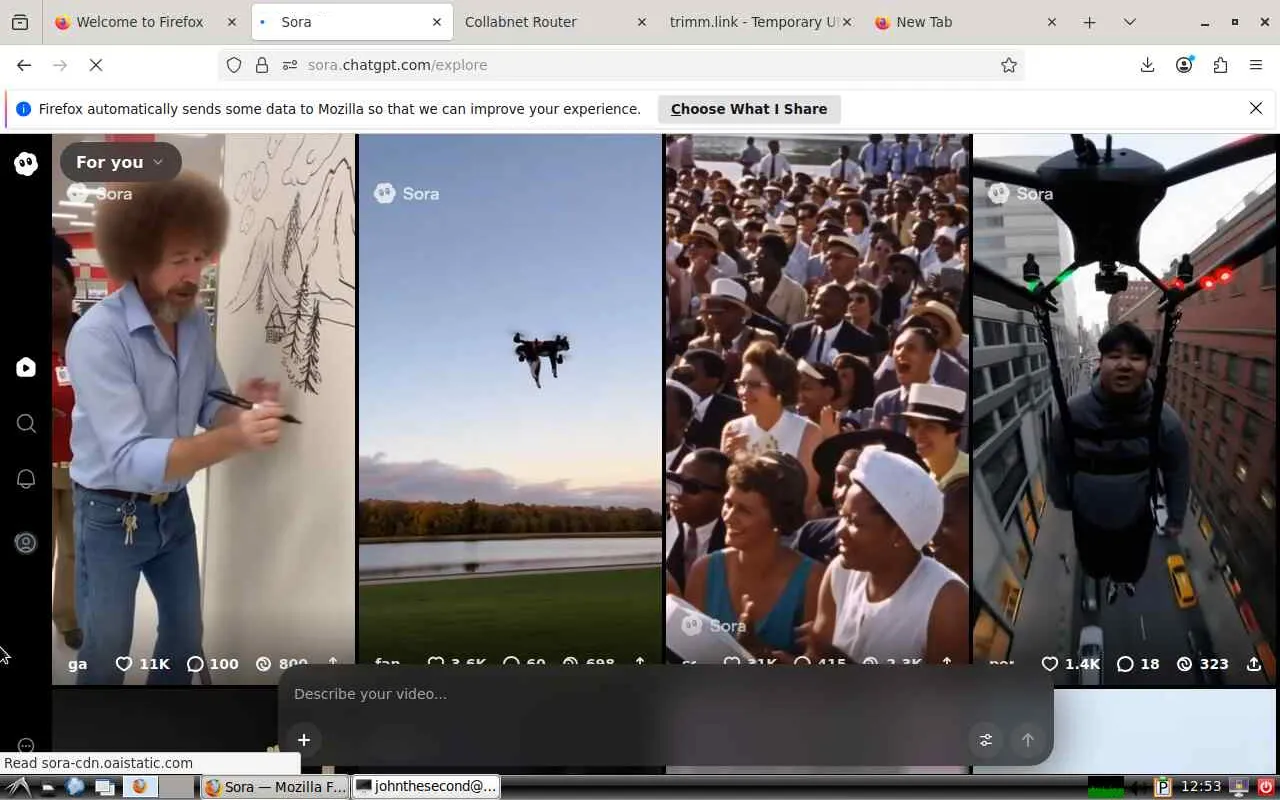The image size is (1280, 800).
Task: Select johnthesecond terminal taskbar window
Action: (x=427, y=787)
